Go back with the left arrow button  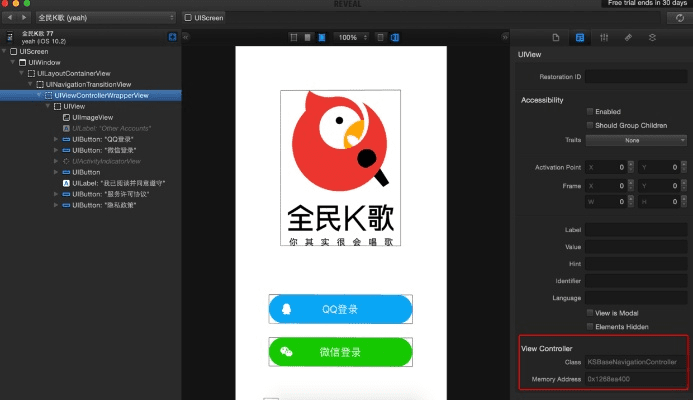tap(10, 18)
